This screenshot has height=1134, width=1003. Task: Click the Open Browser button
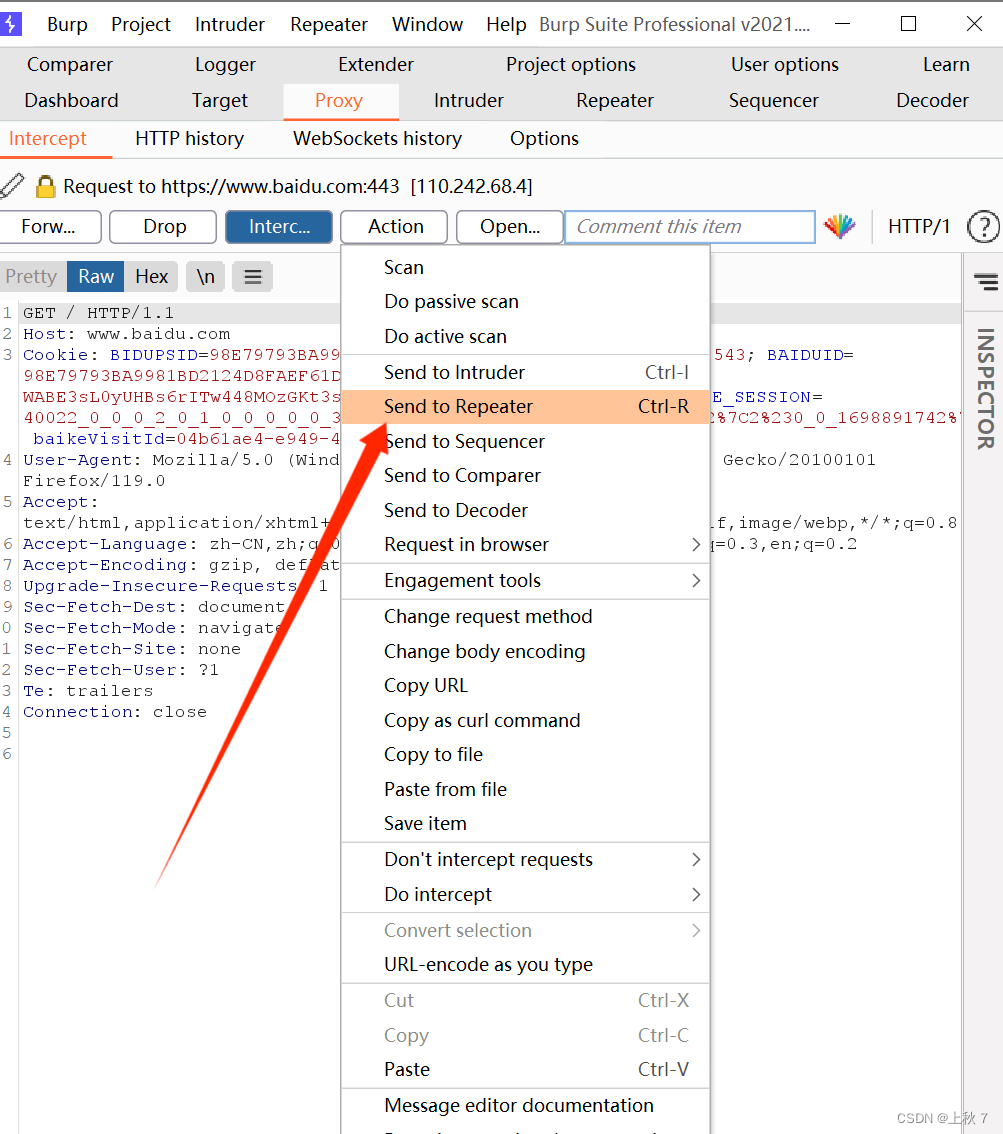(510, 227)
